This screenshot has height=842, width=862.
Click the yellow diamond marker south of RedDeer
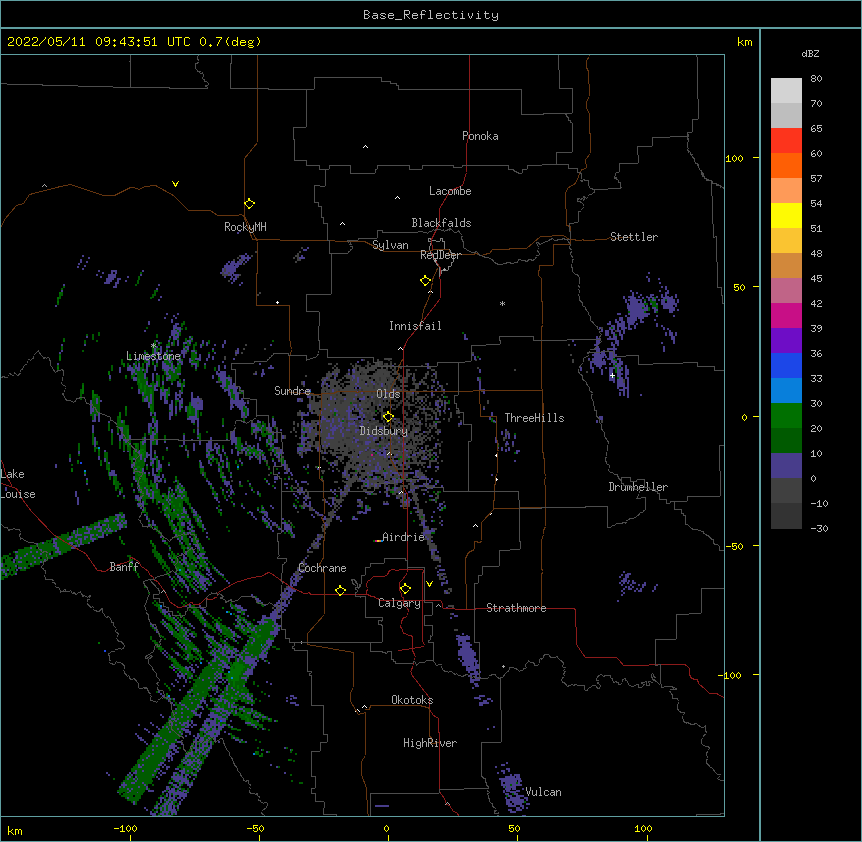tap(426, 281)
